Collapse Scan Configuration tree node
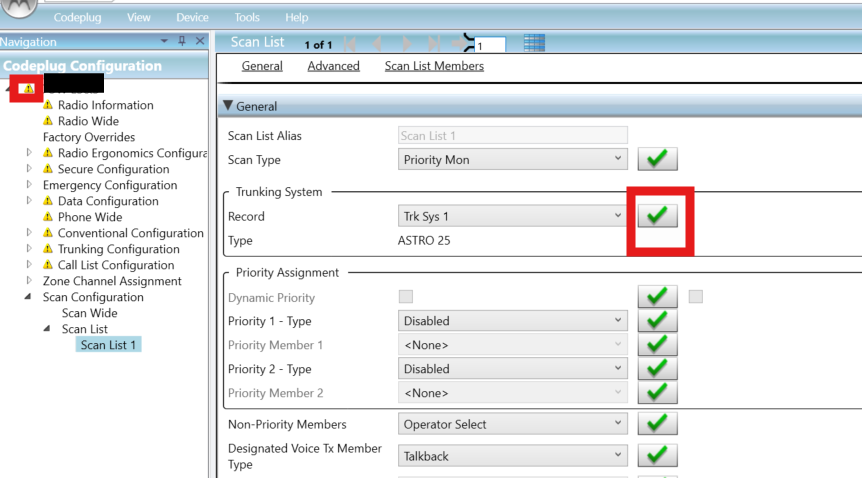Image resolution: width=862 pixels, height=478 pixels. pyautogui.click(x=28, y=296)
